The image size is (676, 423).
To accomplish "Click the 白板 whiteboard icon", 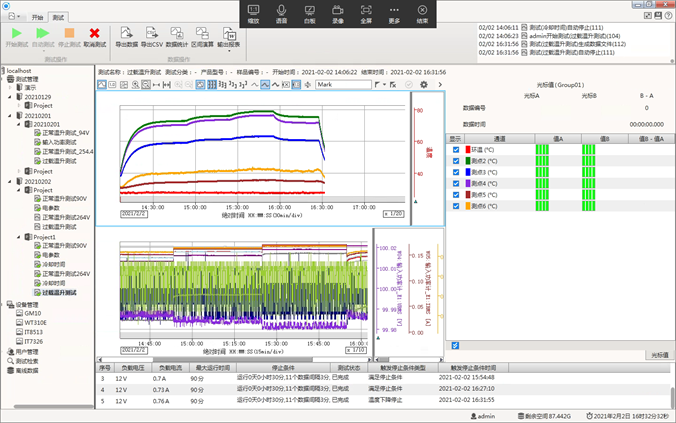I will 309,10.
